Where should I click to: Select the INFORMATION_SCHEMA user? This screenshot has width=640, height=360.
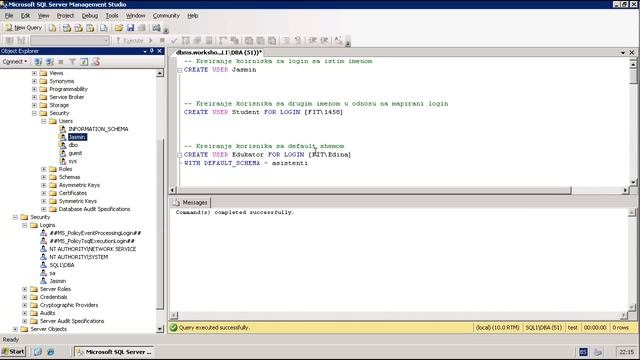(x=98, y=129)
